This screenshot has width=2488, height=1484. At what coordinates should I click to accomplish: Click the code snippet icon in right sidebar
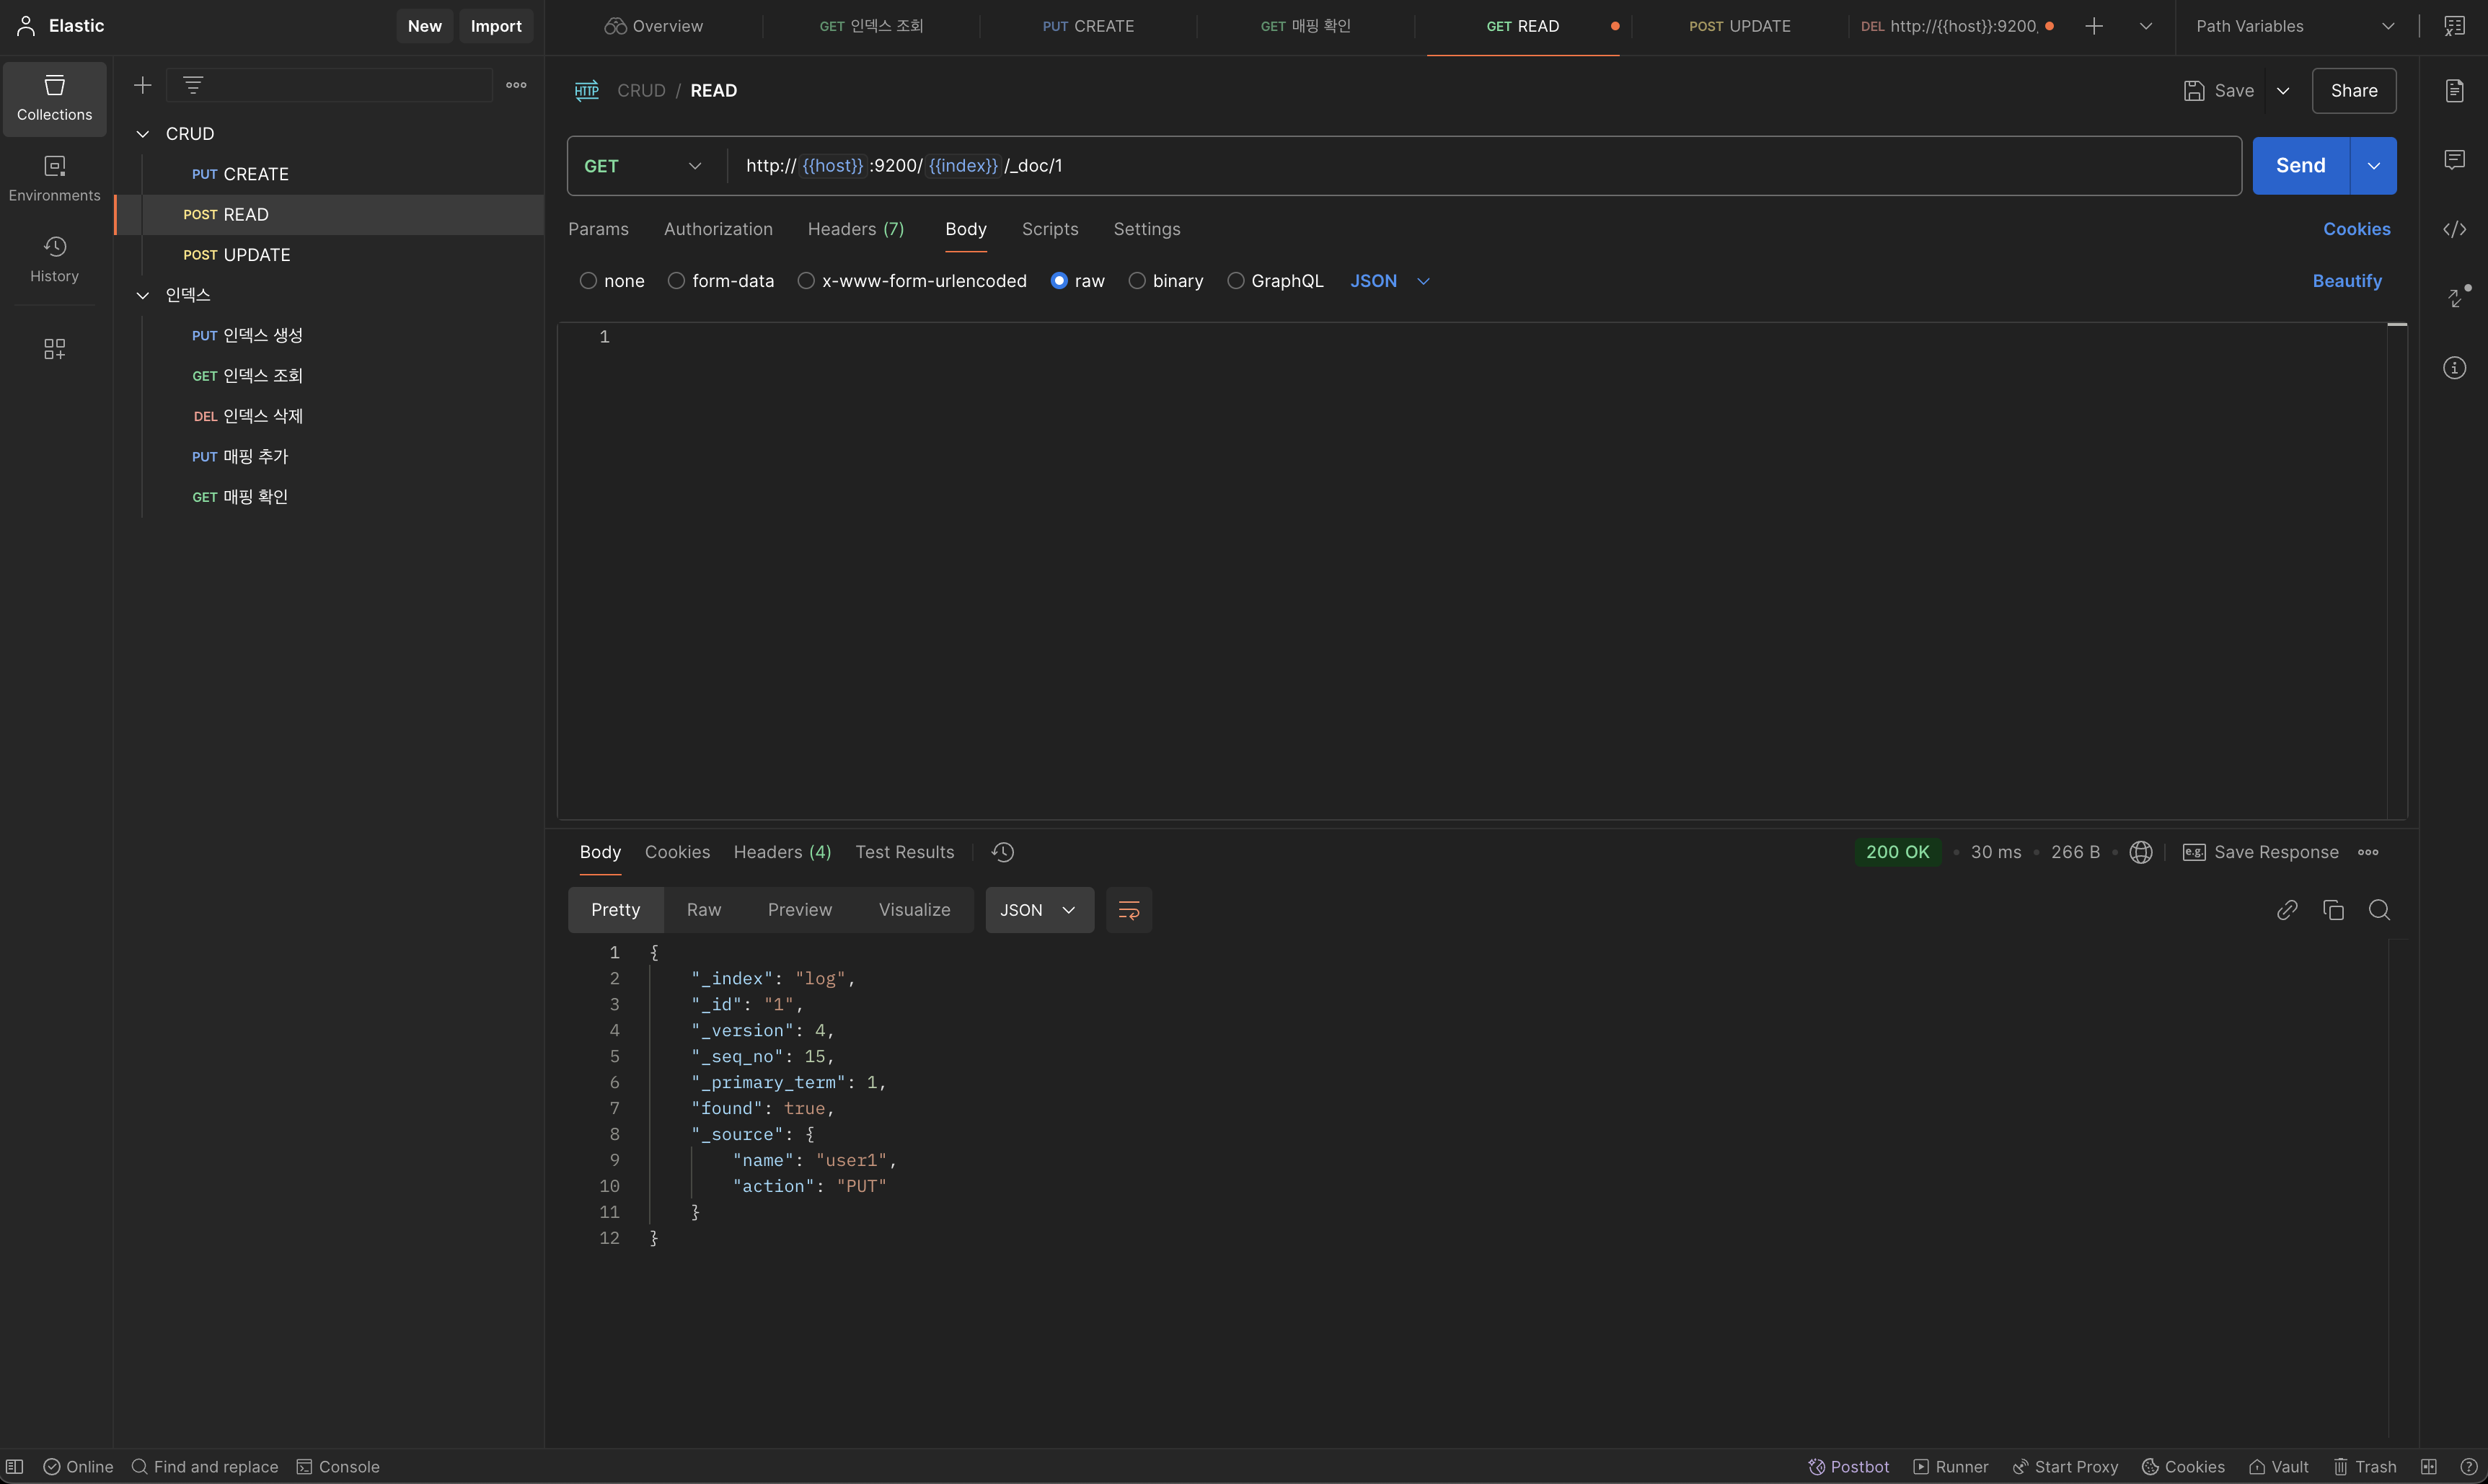click(2454, 229)
